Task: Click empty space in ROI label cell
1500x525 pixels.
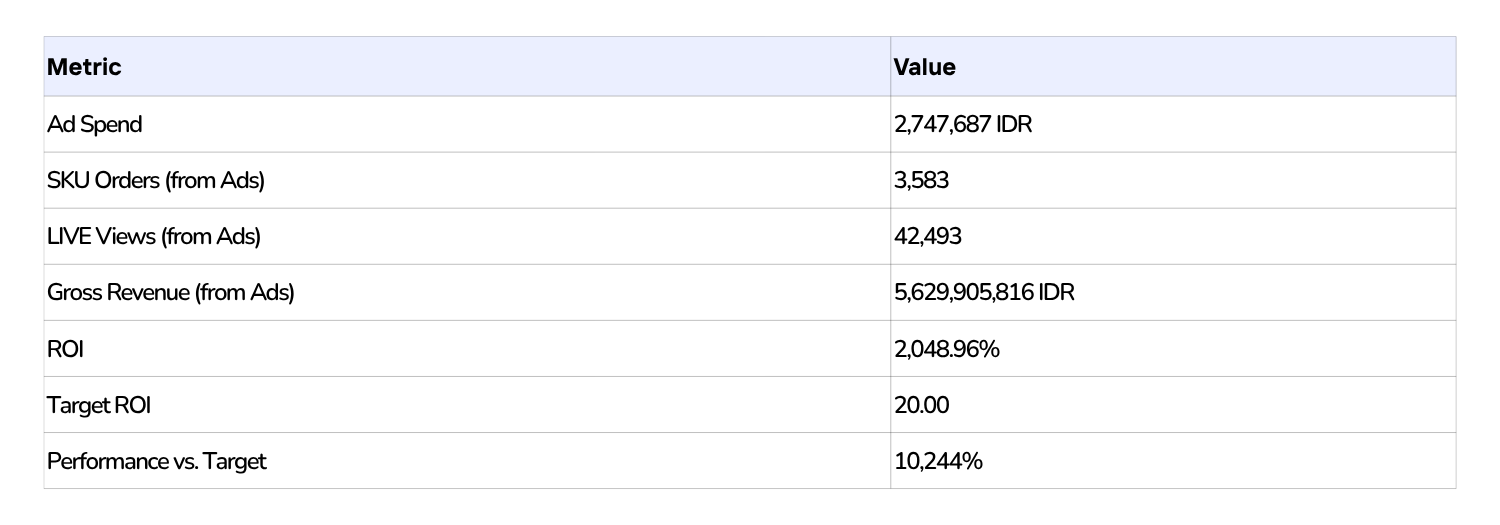Action: pyautogui.click(x=480, y=348)
